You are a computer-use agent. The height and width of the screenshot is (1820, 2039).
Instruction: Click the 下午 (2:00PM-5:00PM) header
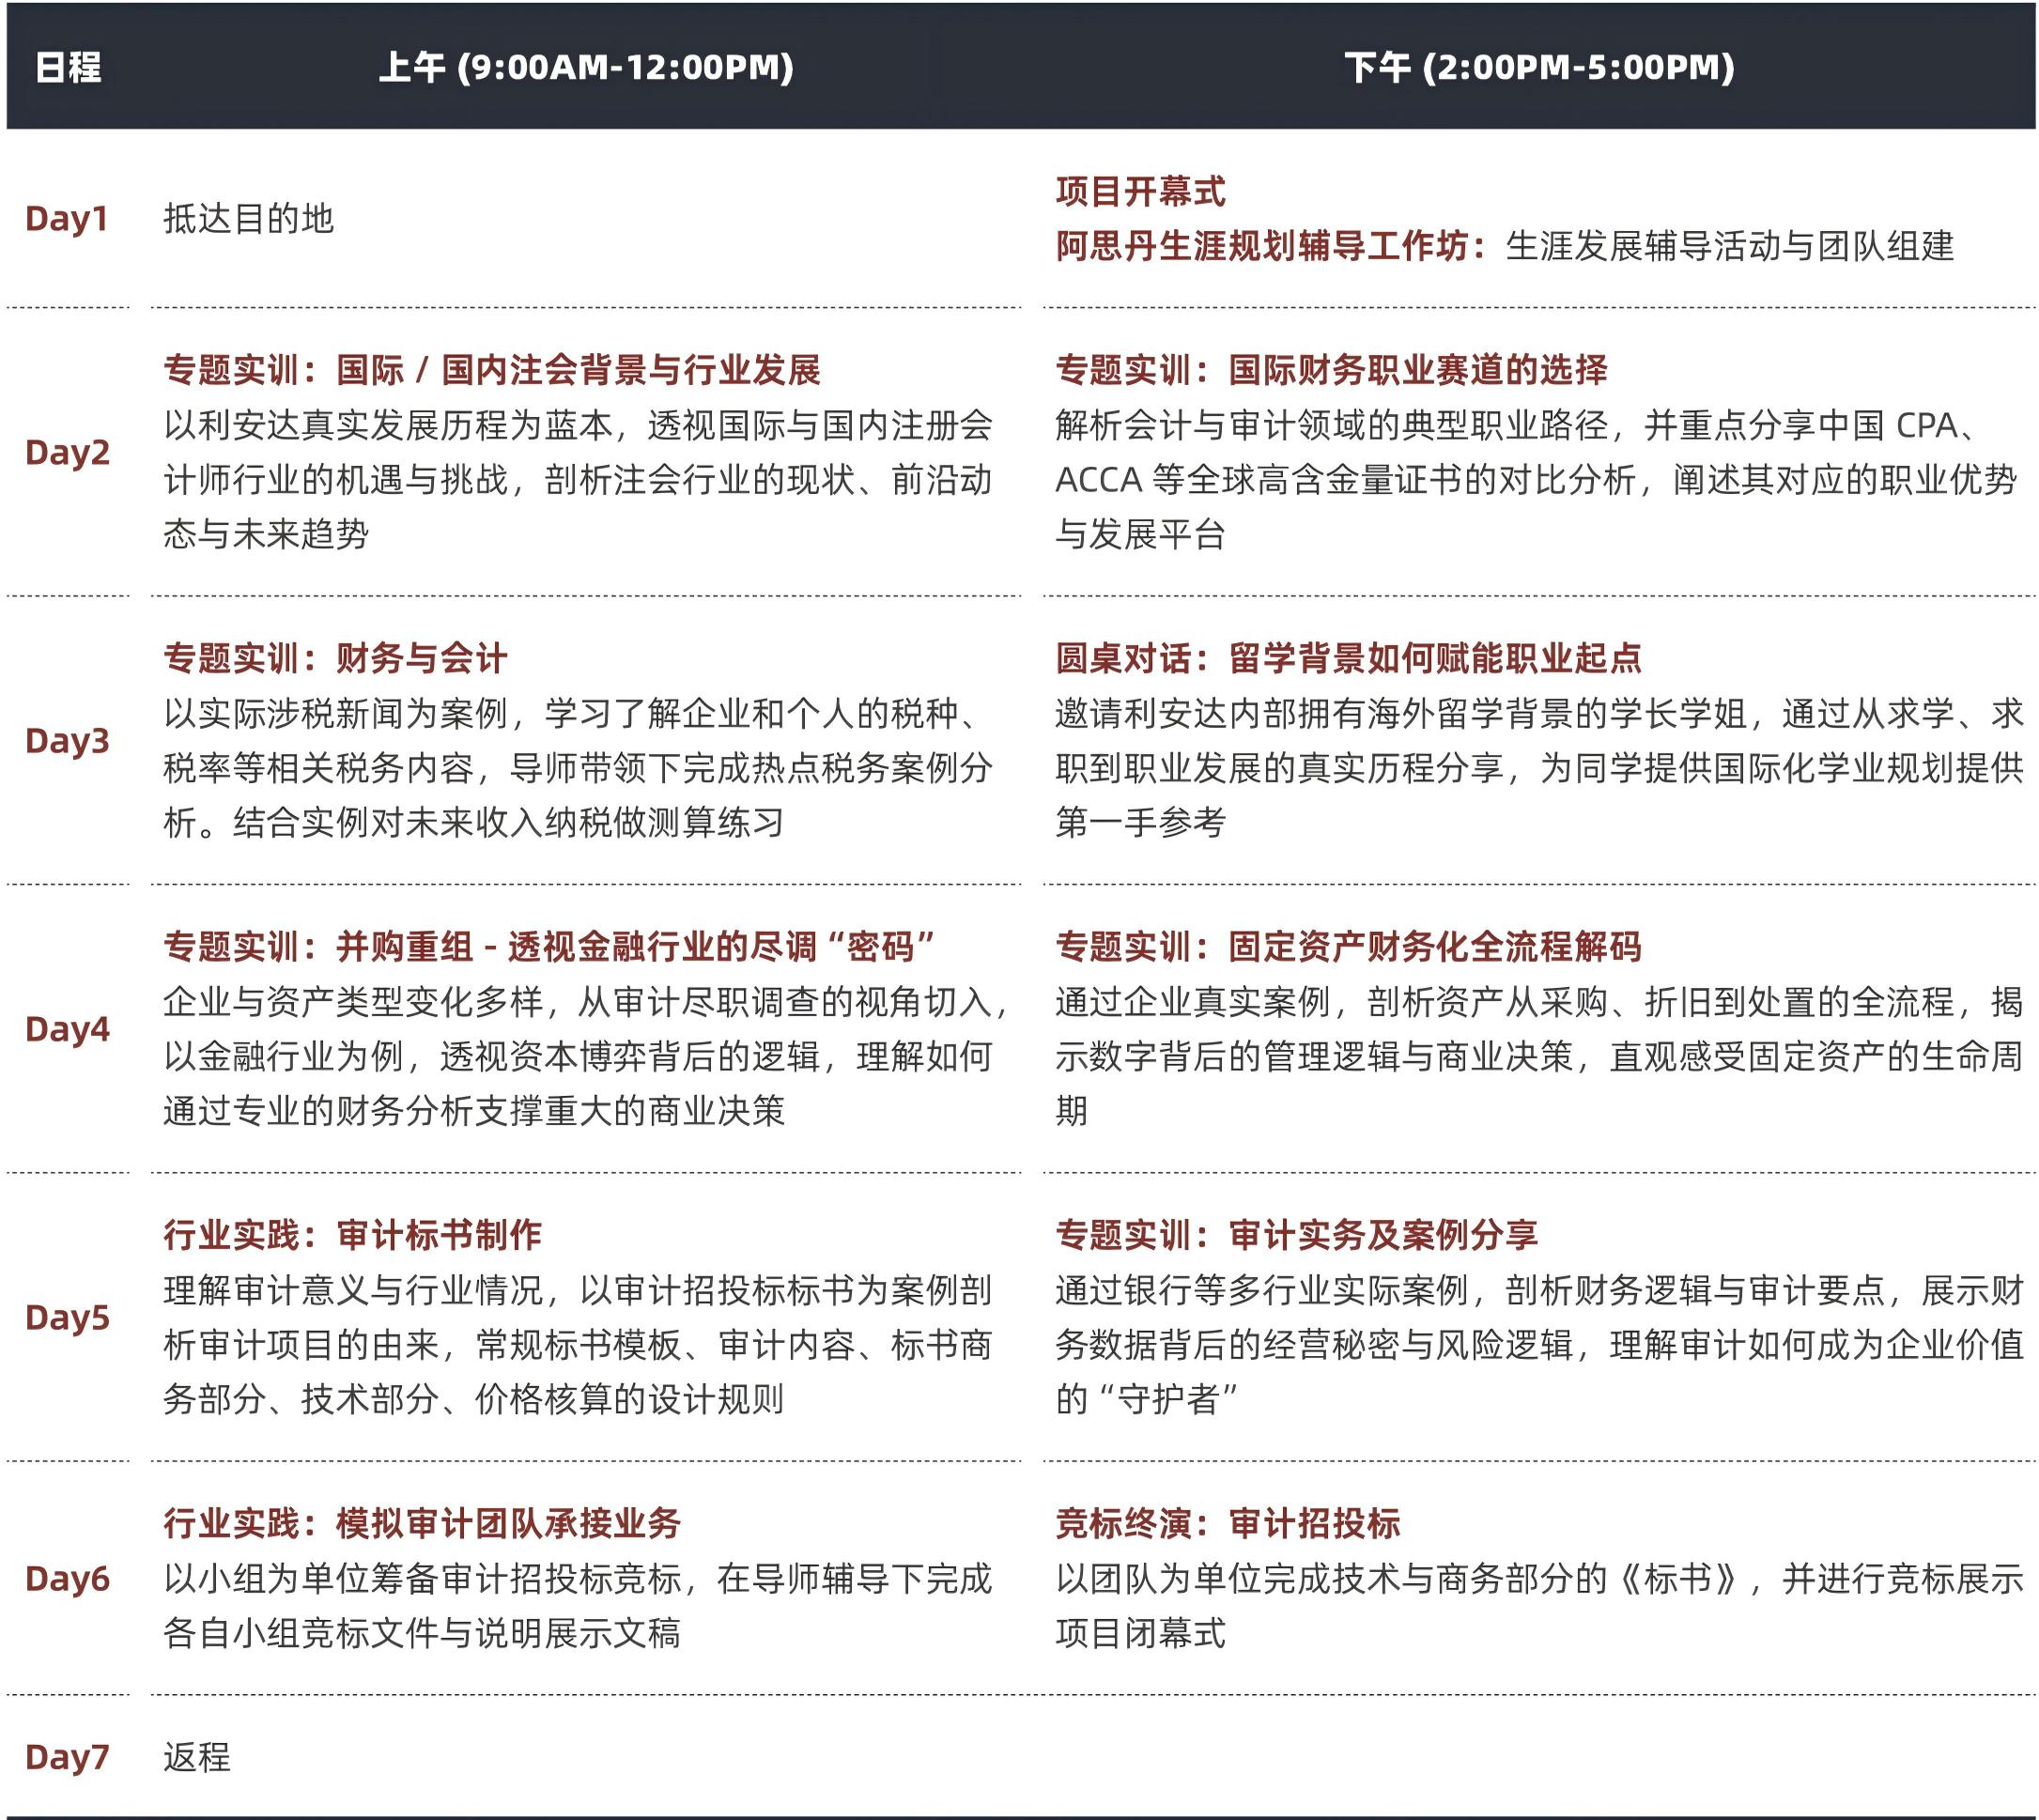click(x=1539, y=67)
